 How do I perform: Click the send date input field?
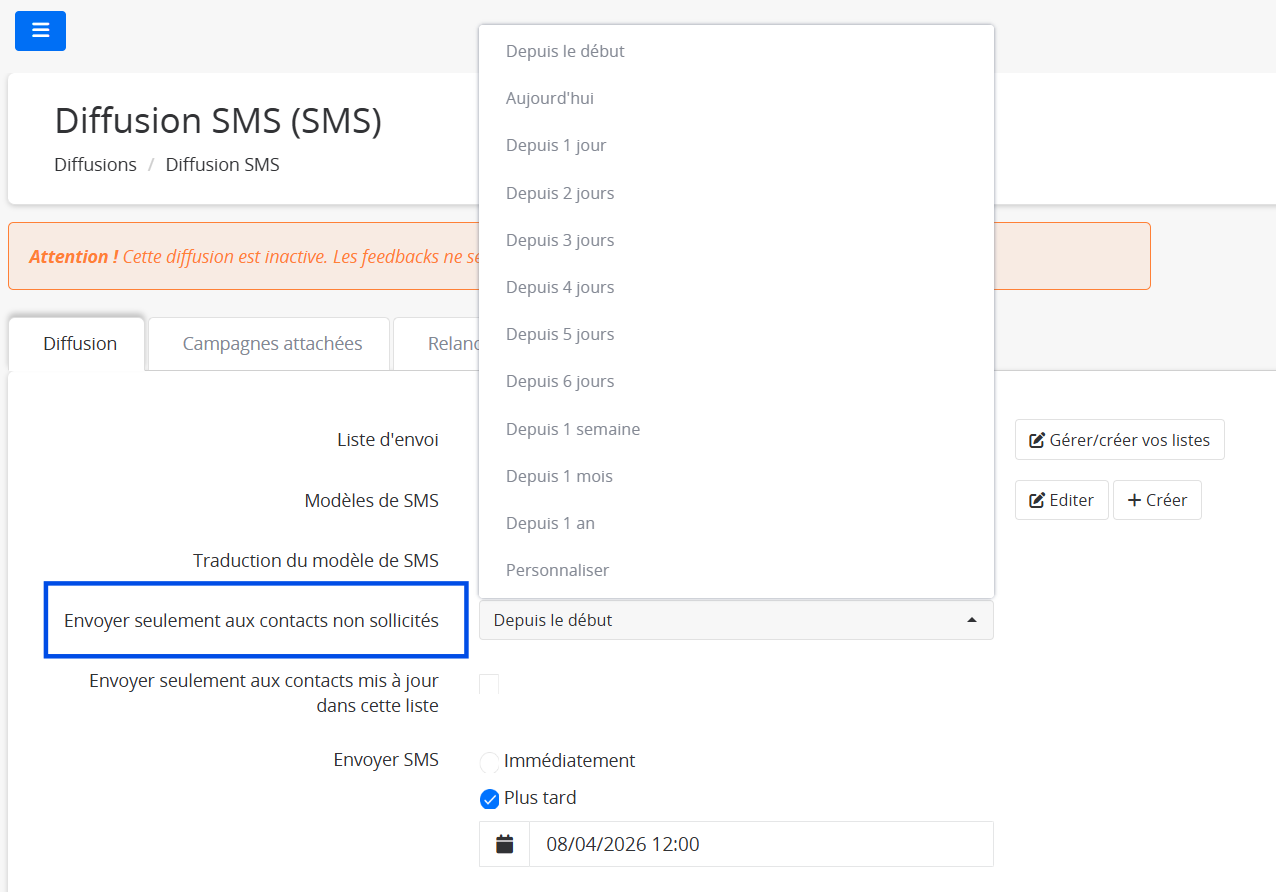[x=760, y=844]
